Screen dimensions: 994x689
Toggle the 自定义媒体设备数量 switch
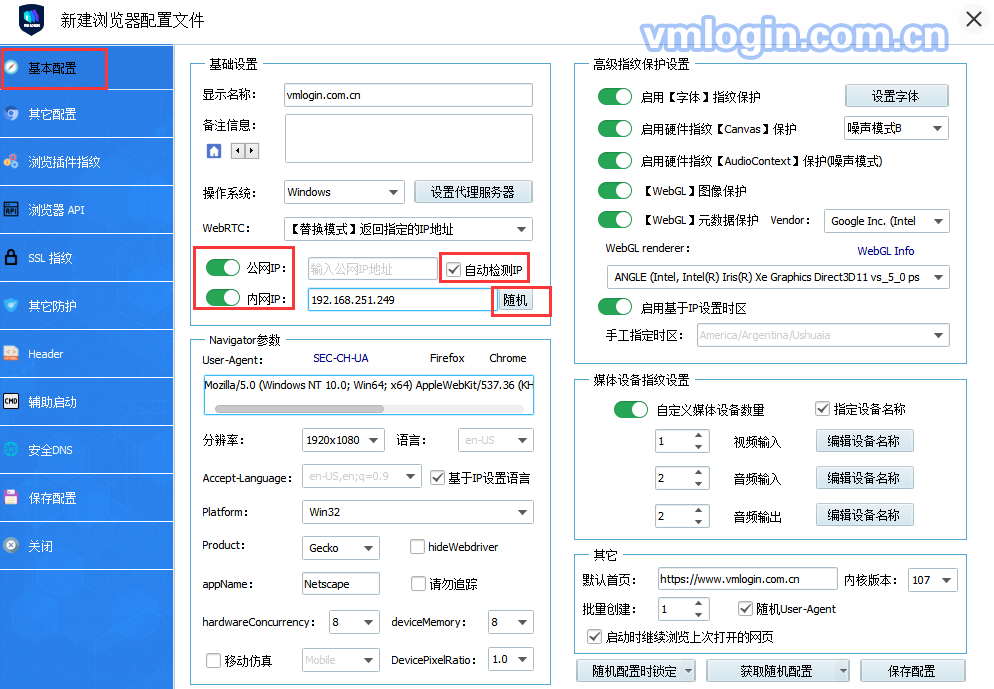tap(631, 409)
